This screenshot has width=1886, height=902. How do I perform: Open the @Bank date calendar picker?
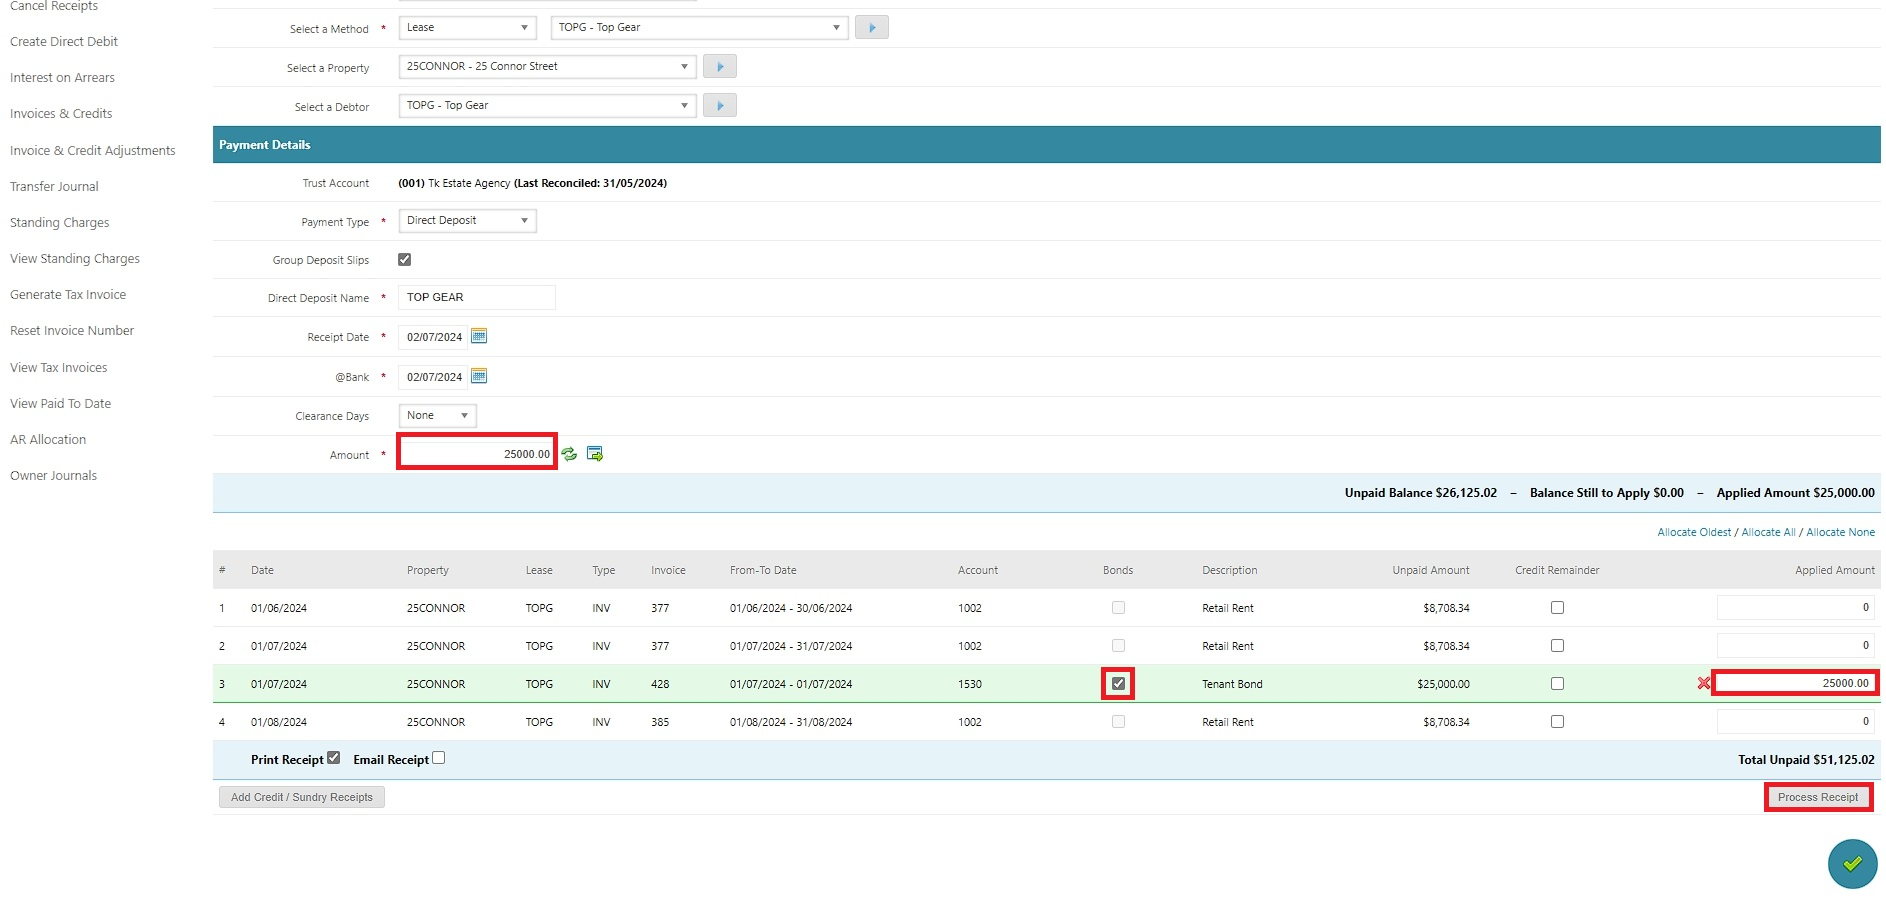point(479,376)
